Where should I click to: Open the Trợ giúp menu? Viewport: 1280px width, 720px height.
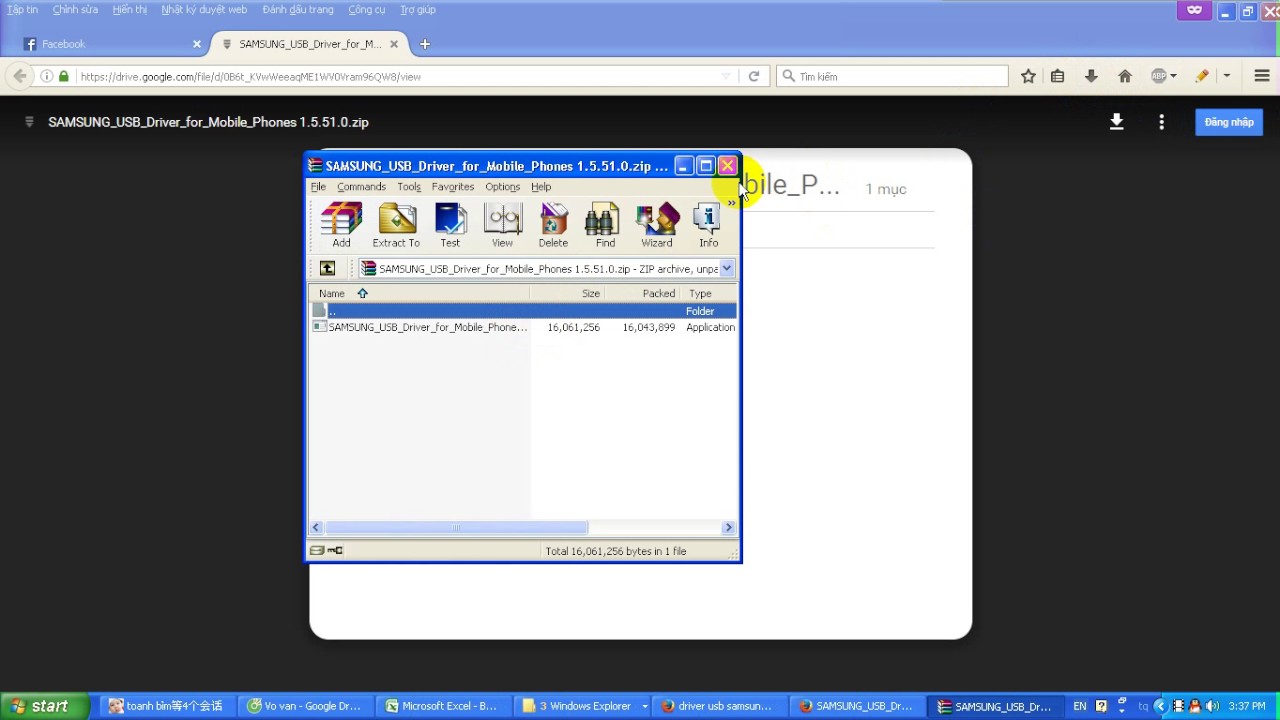point(418,10)
